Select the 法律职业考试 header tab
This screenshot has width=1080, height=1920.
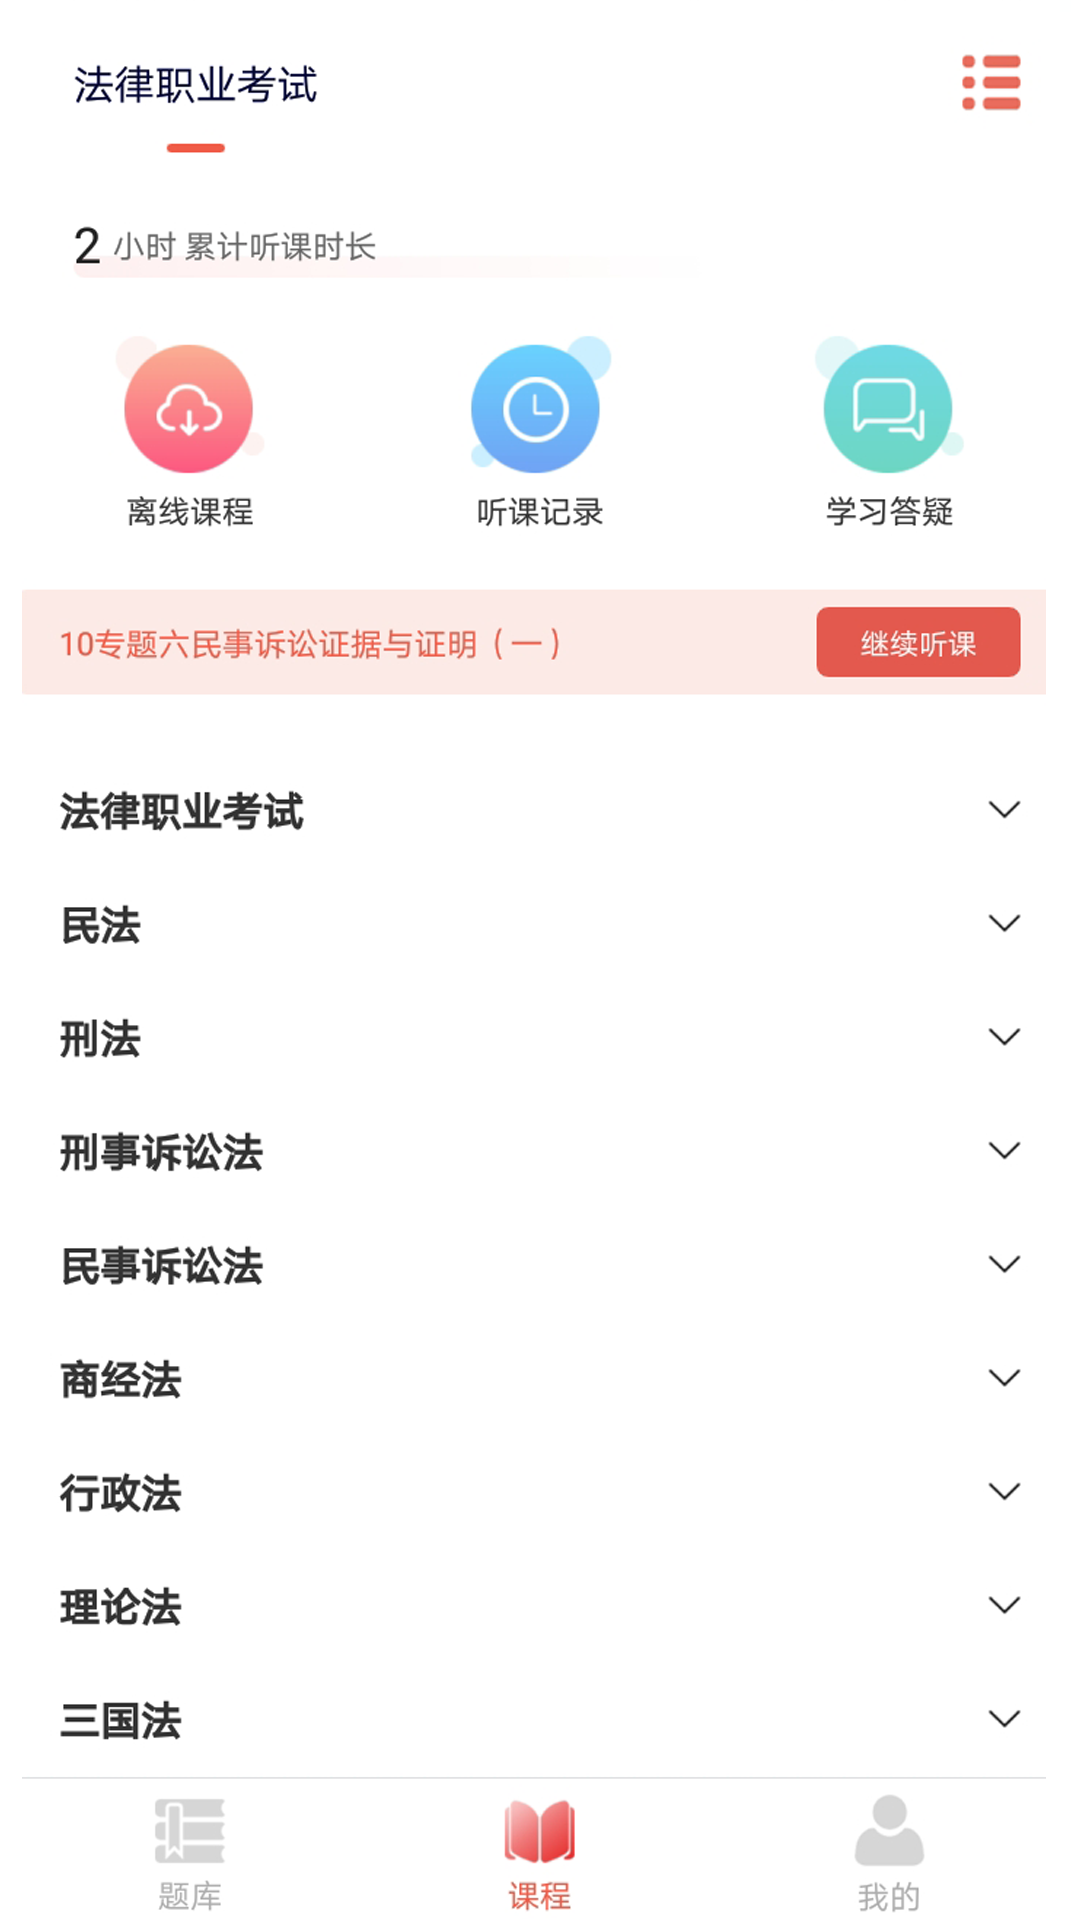tap(196, 86)
